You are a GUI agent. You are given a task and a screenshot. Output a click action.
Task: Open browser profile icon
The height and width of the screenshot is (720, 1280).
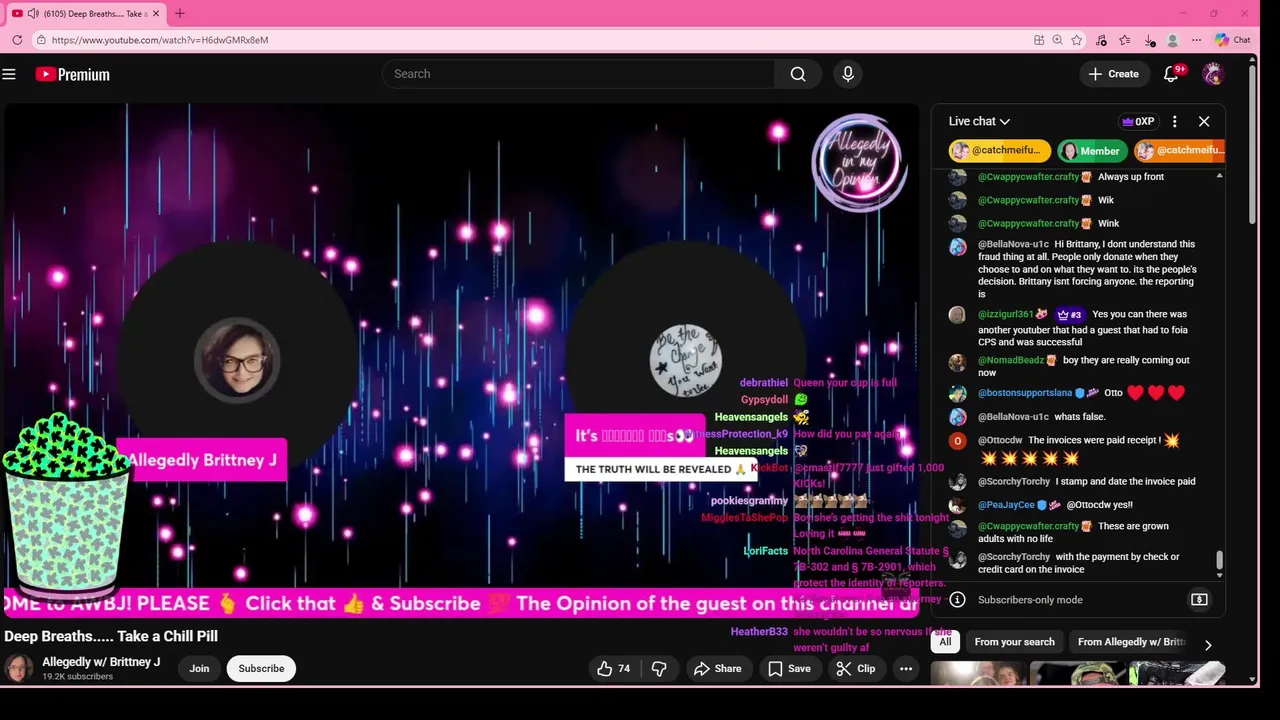[1173, 40]
